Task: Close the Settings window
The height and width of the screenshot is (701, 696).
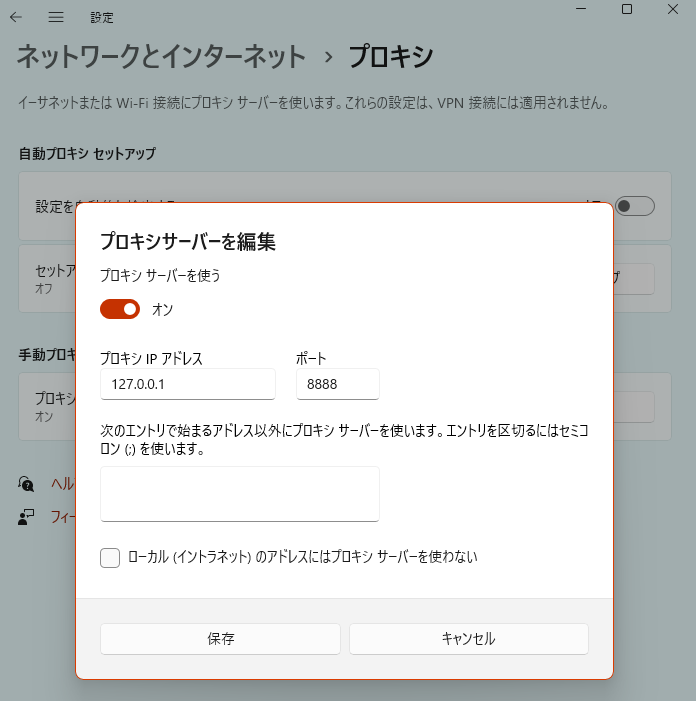Action: (673, 9)
